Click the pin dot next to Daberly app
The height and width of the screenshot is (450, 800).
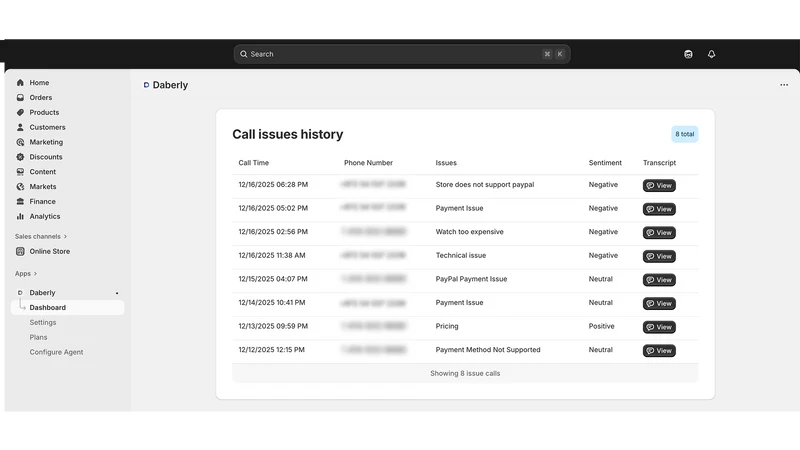point(117,293)
